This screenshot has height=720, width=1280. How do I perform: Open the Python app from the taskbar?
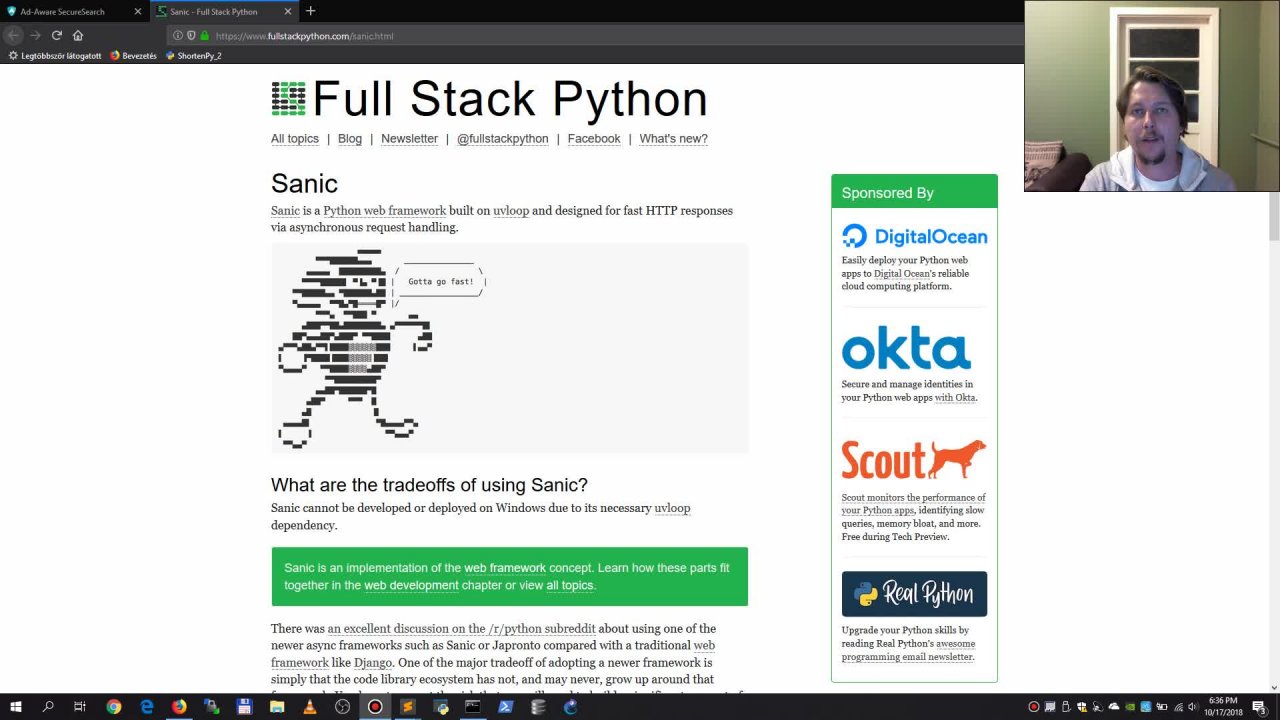(x=439, y=706)
